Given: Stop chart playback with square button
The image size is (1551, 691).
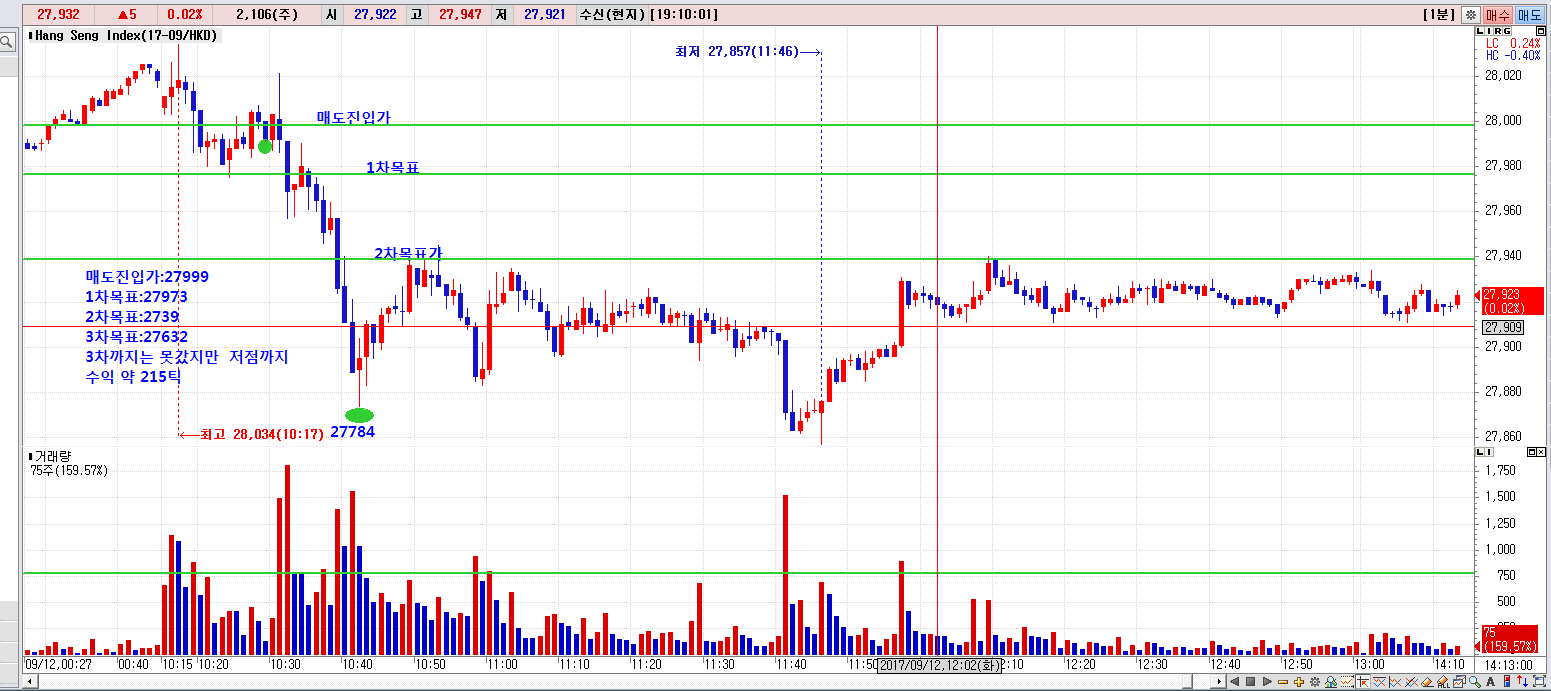Looking at the screenshot, I should pos(1250,681).
